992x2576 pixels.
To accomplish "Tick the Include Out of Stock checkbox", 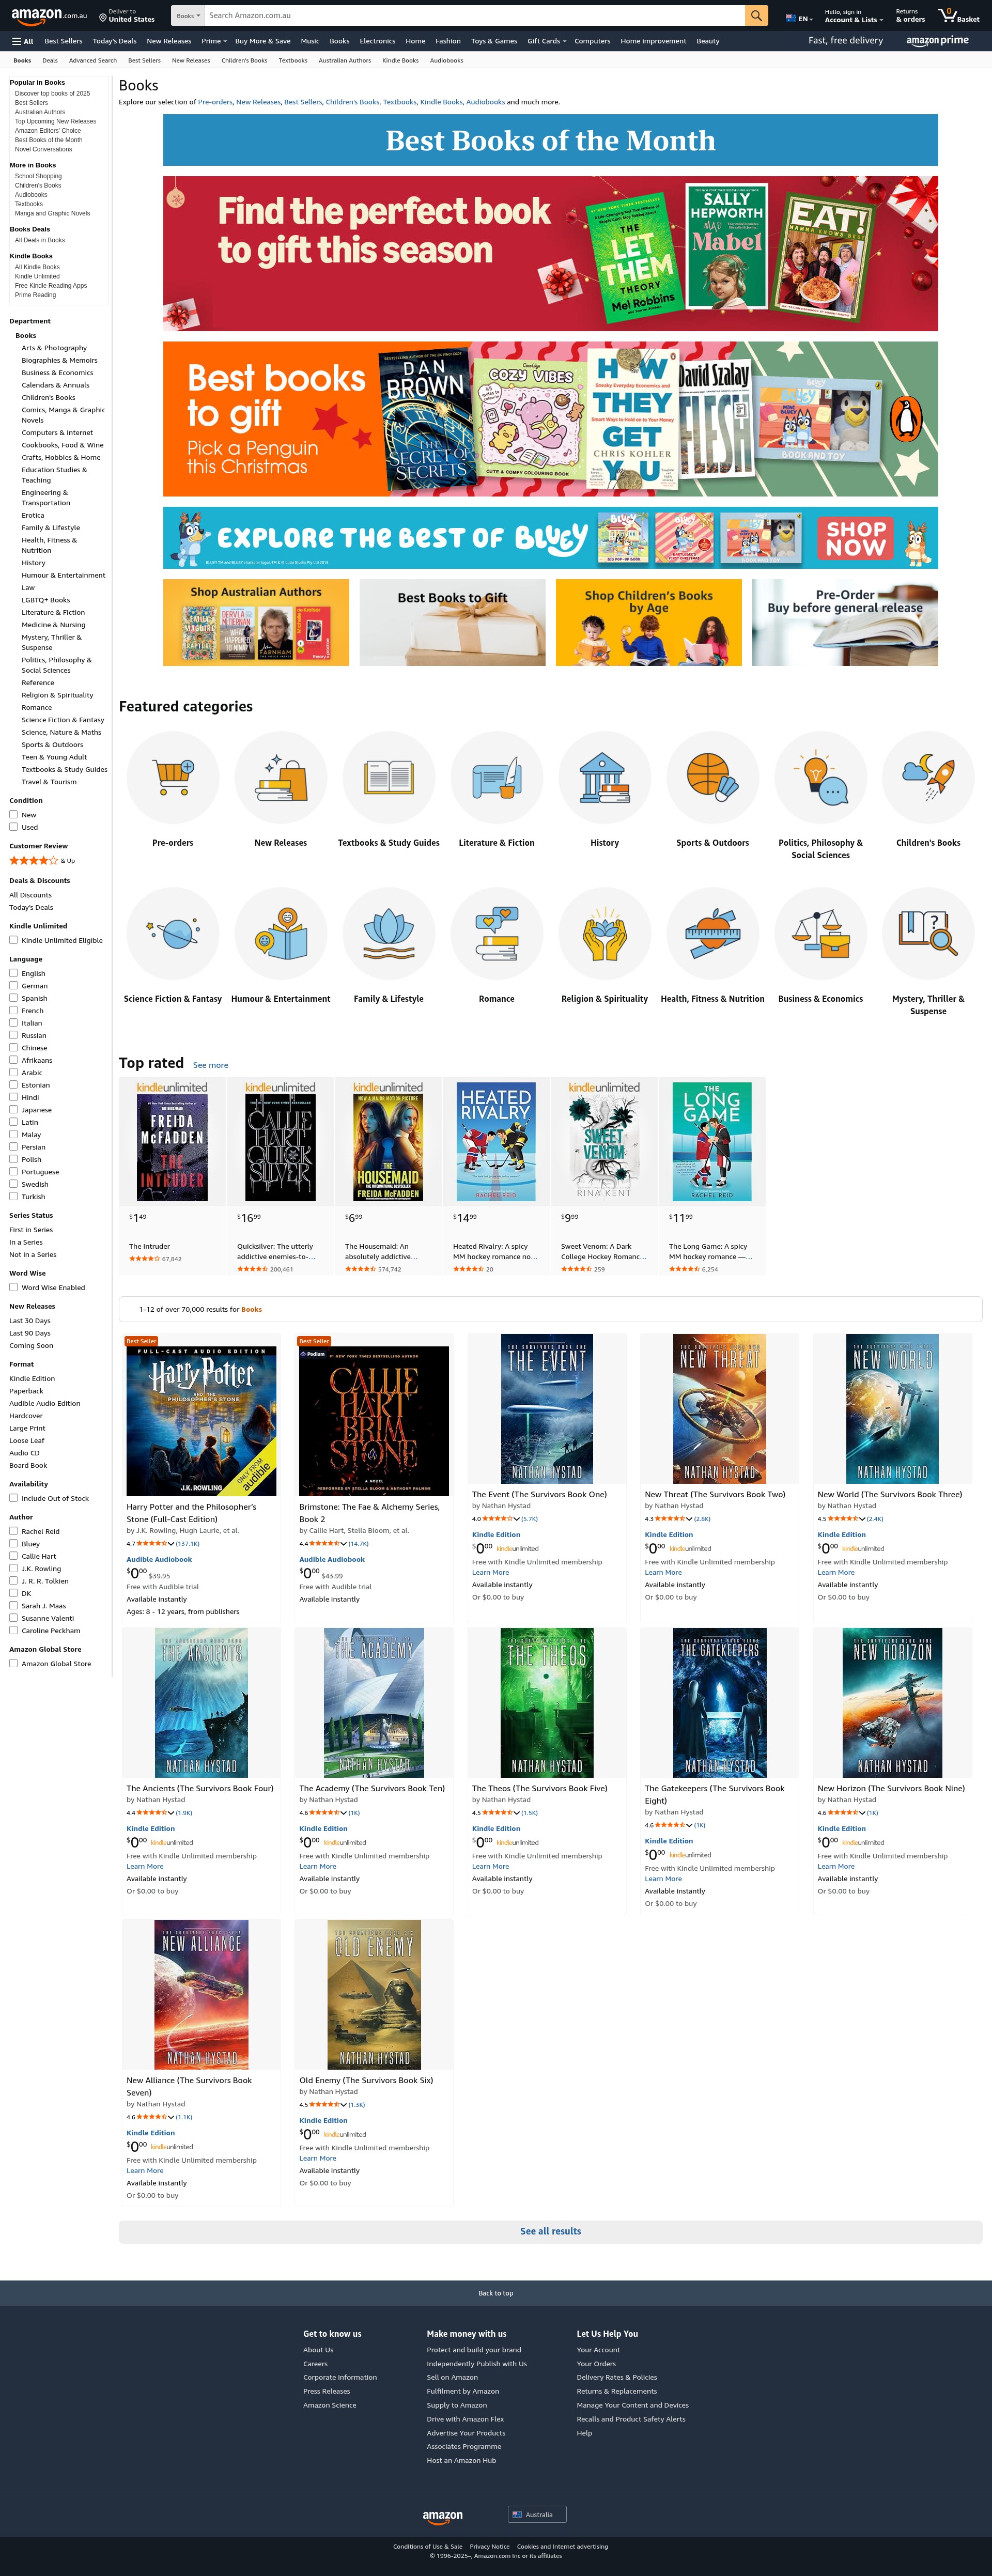I will [14, 1498].
